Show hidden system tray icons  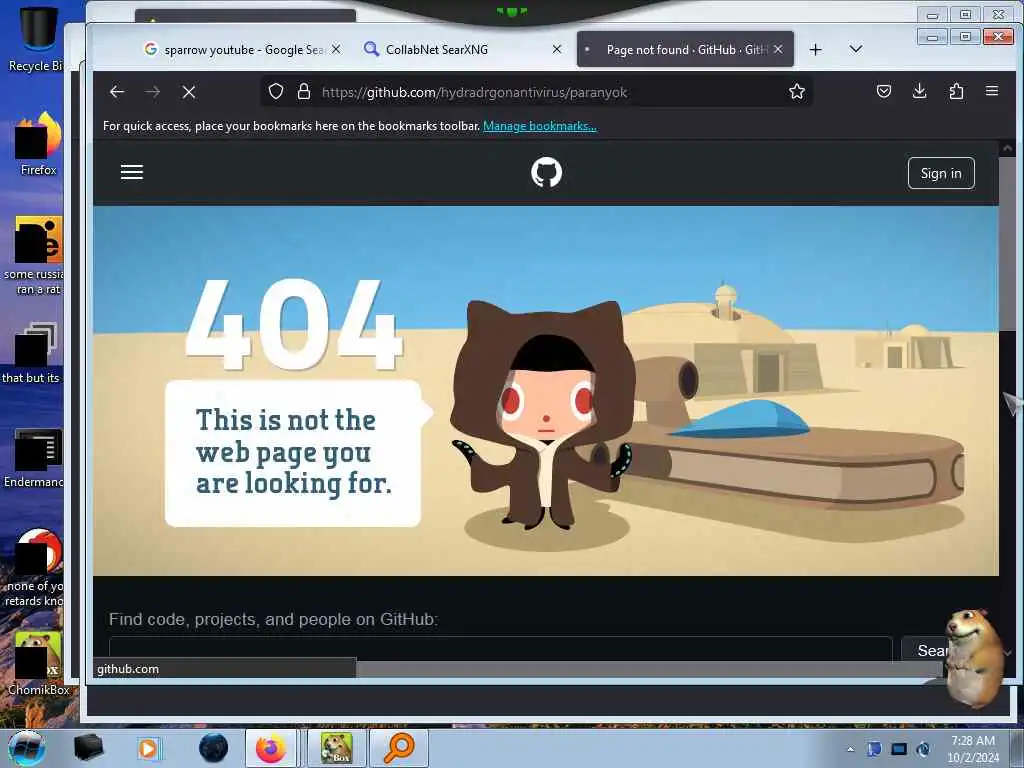[x=850, y=749]
